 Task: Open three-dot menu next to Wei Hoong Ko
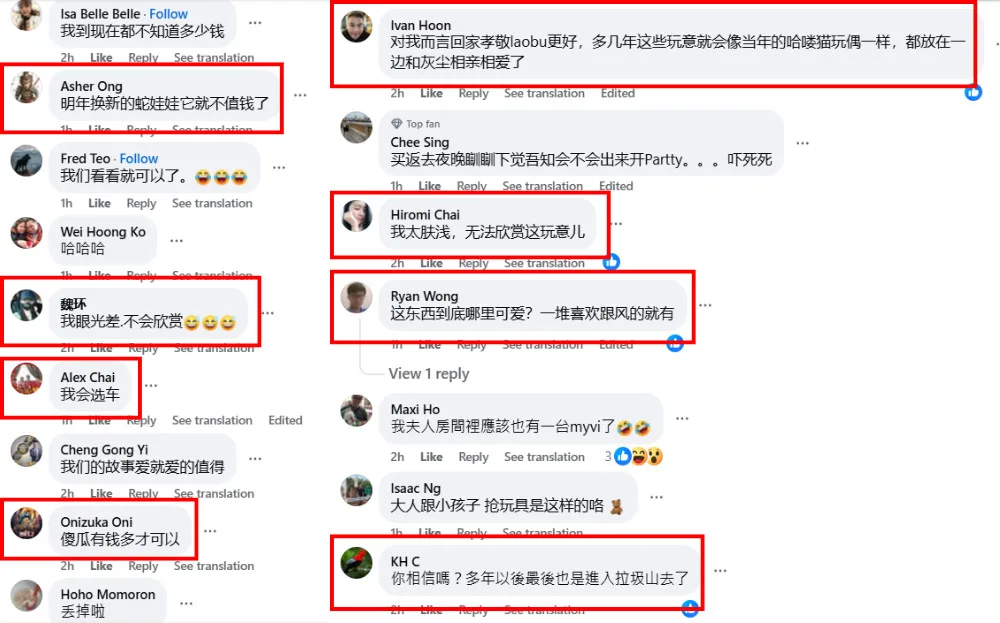tap(177, 240)
